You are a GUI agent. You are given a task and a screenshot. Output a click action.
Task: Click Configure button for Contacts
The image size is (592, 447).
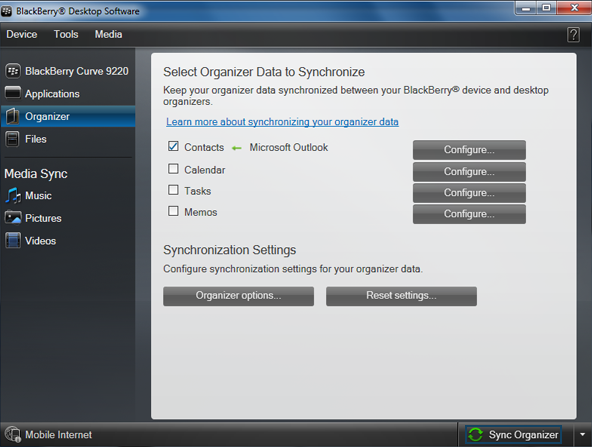tap(469, 150)
